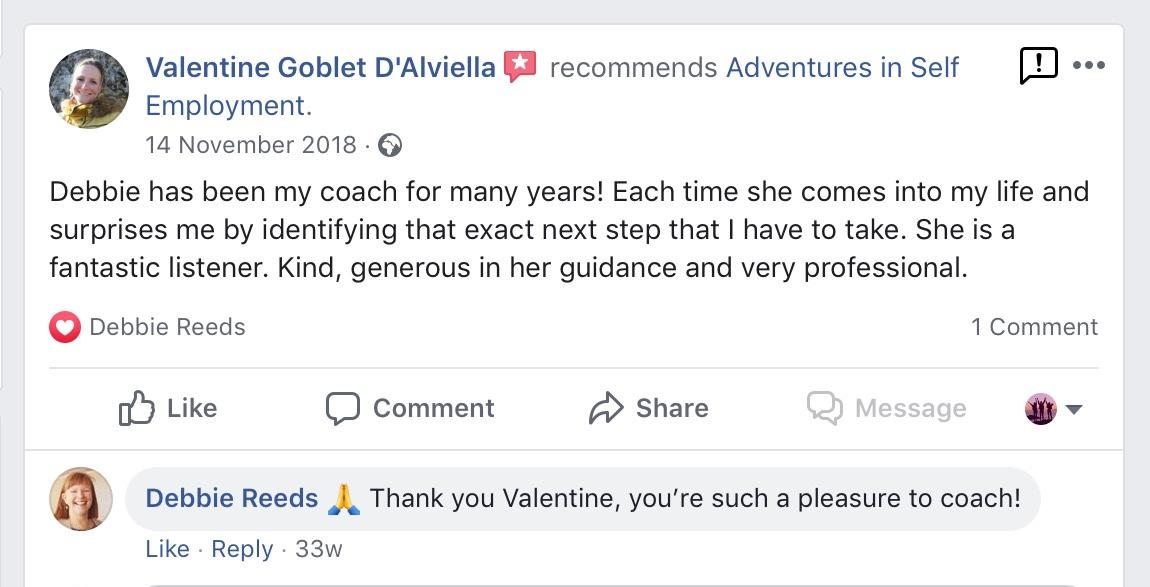Click the 14 November 2018 timestamp
The image size is (1150, 587).
251,145
